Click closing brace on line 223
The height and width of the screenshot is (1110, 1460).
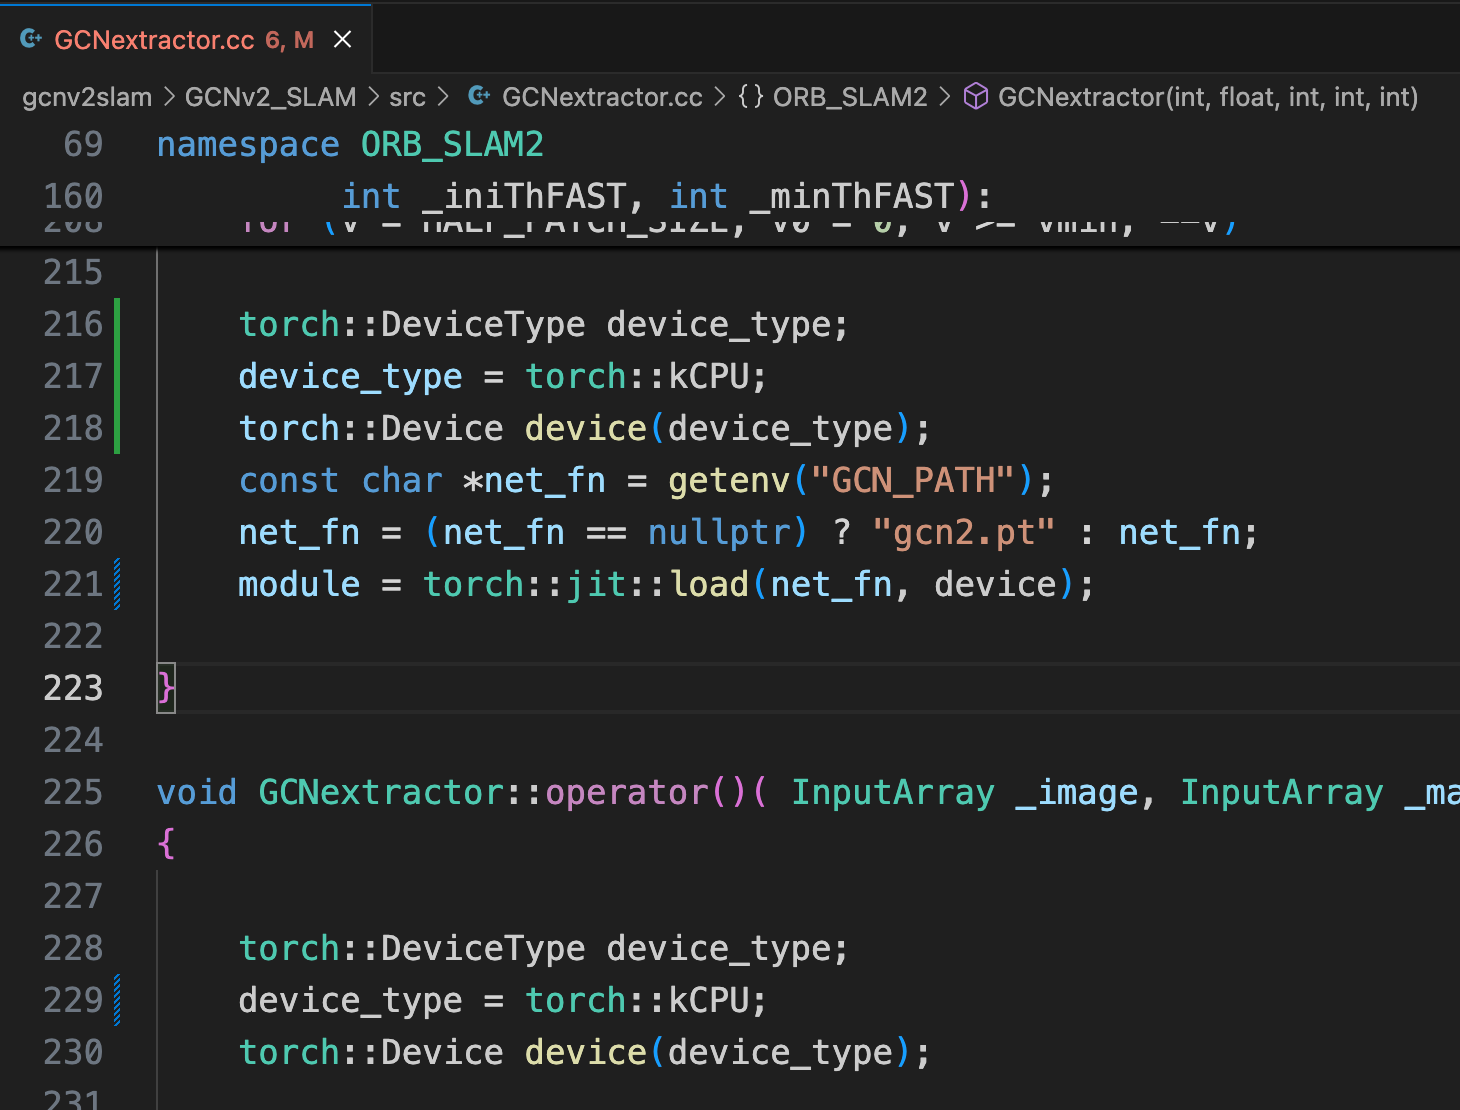coord(166,688)
